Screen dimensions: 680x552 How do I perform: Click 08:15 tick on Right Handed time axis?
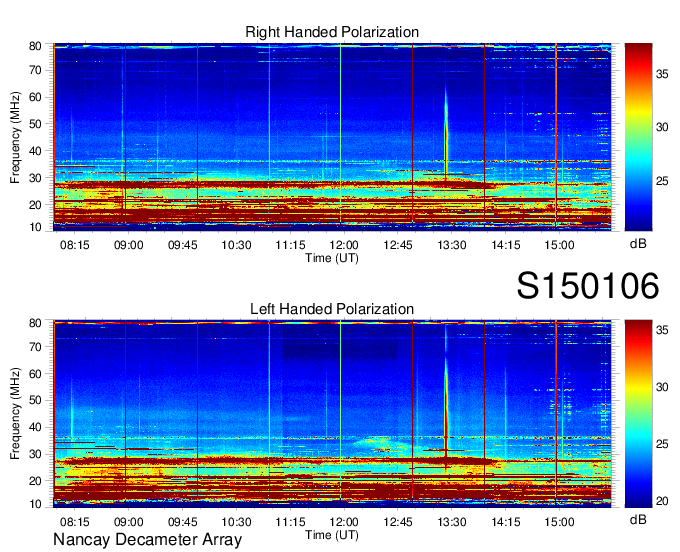coord(75,245)
